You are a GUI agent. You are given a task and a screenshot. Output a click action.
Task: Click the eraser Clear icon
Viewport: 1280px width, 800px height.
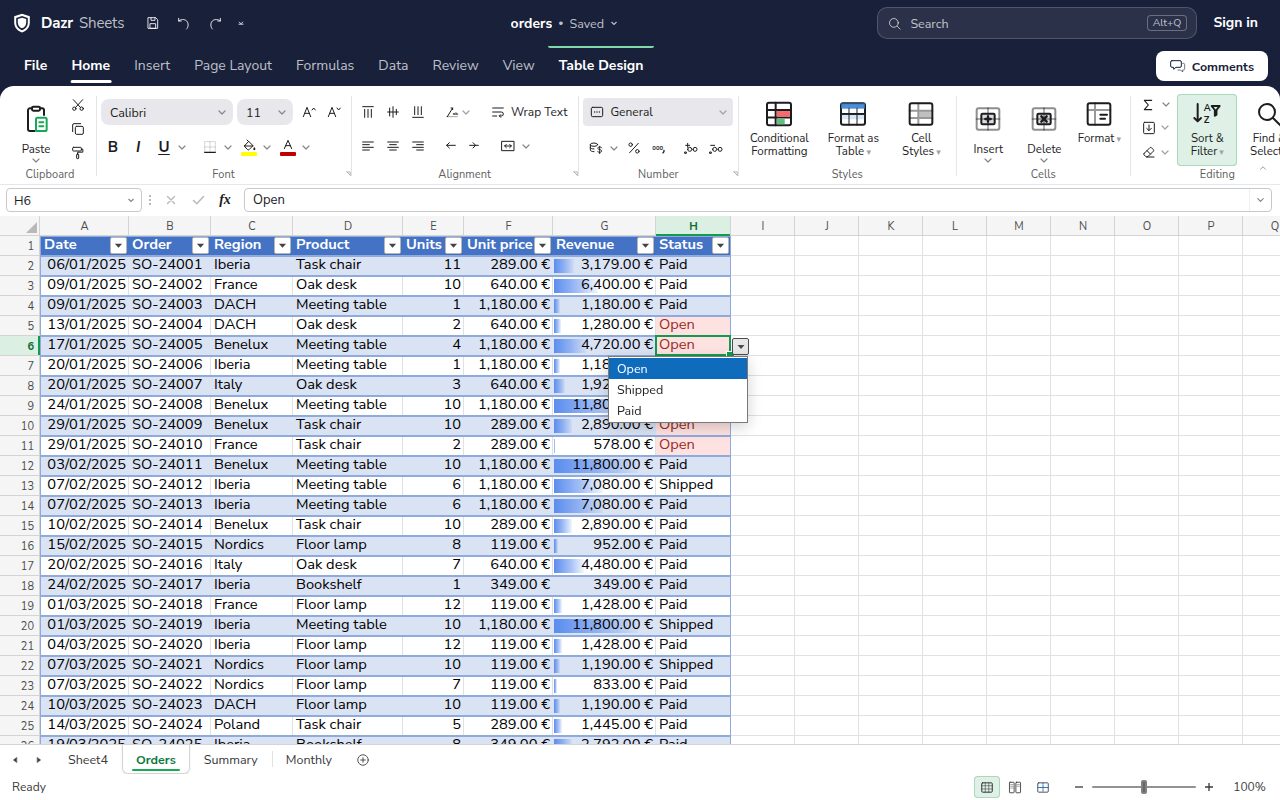[1148, 152]
